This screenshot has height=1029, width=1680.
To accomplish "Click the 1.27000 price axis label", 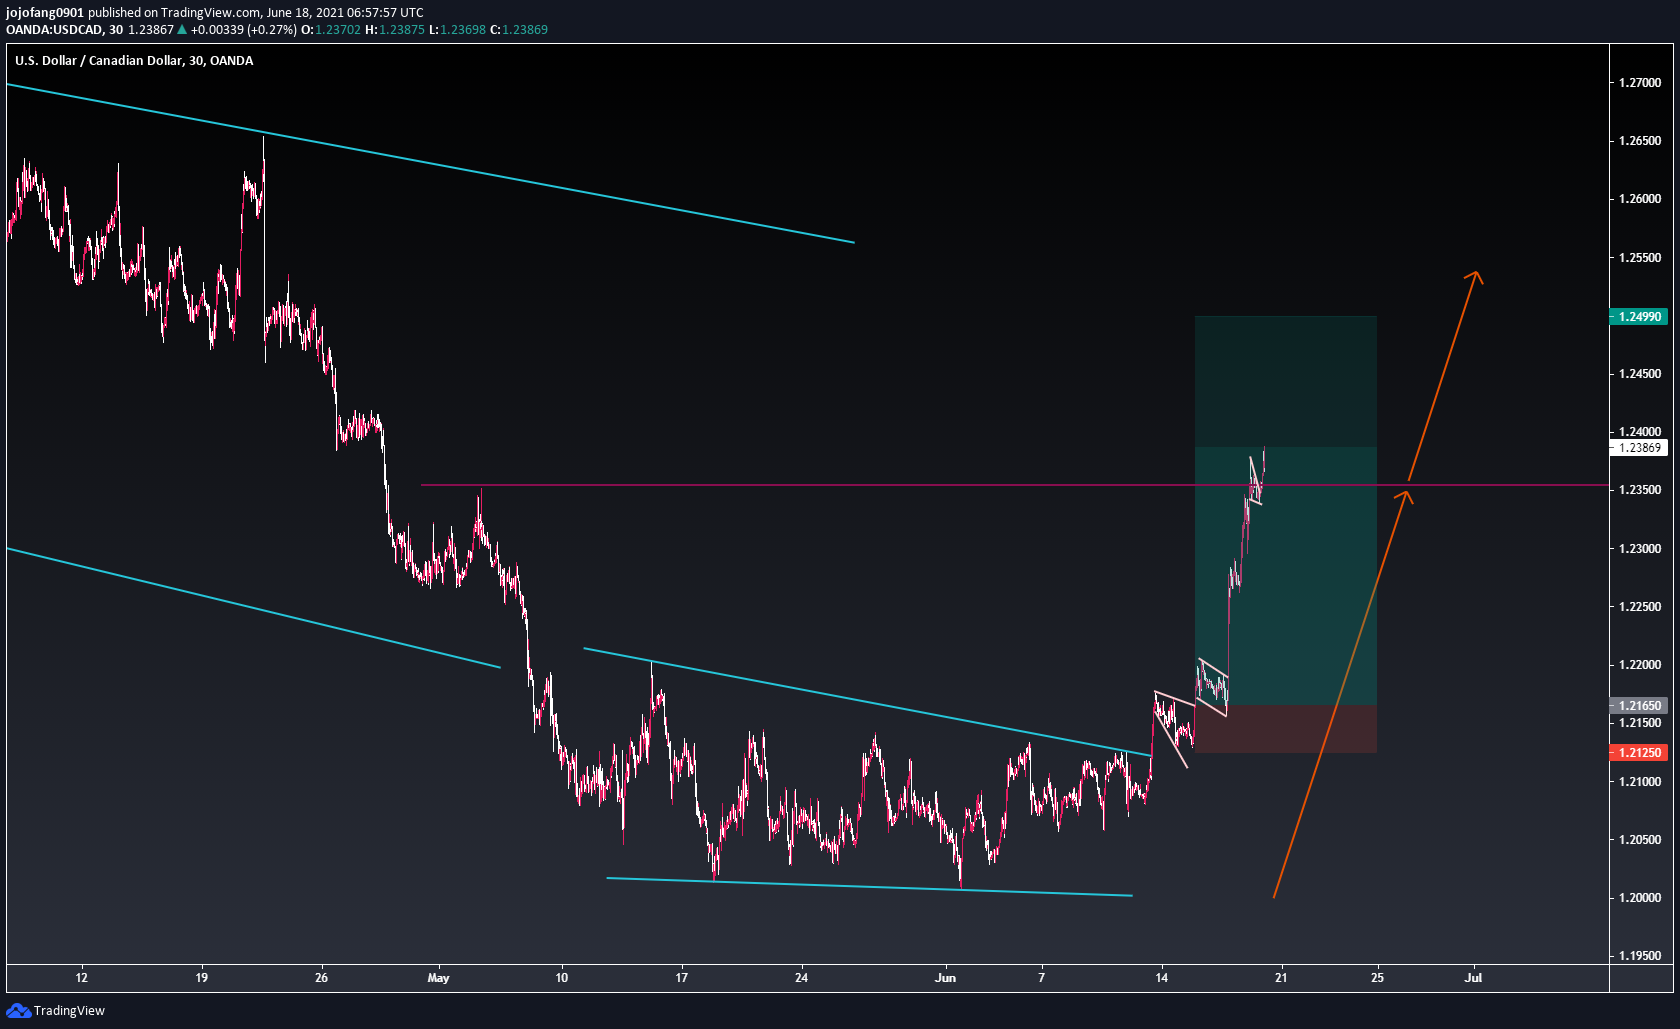I will (x=1640, y=83).
